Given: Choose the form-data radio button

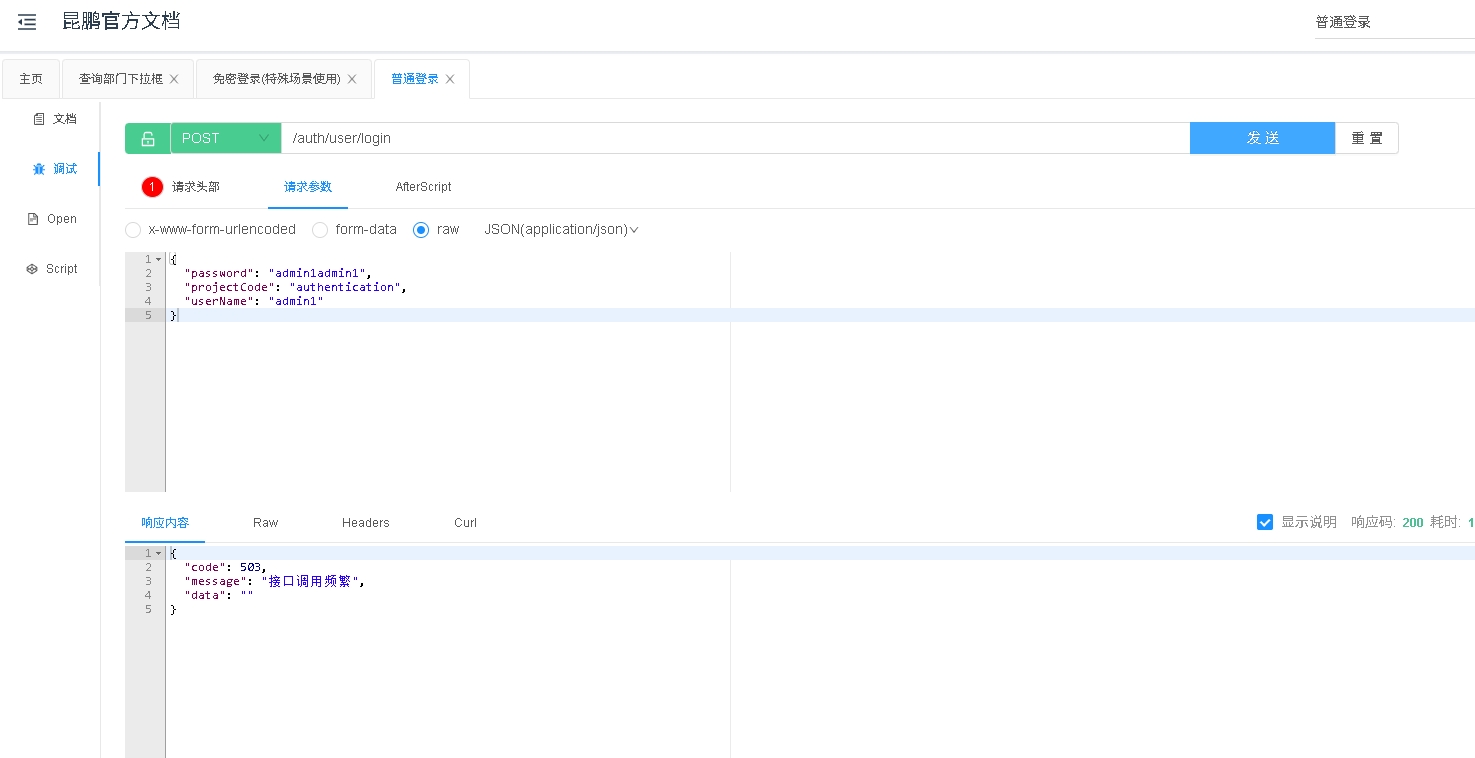Looking at the screenshot, I should [320, 230].
